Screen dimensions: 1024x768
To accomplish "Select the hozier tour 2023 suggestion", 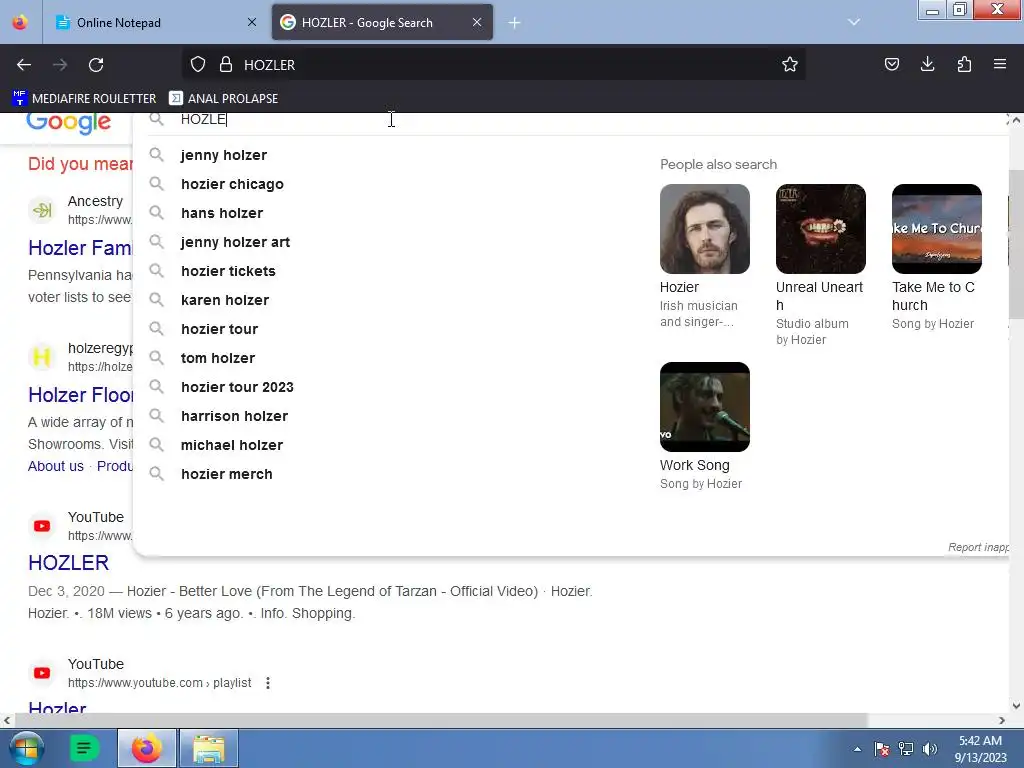I will pos(237,387).
